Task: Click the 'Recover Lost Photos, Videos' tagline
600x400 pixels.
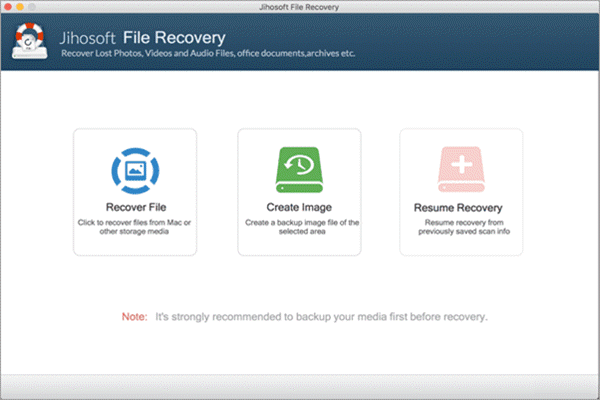Action: click(208, 53)
